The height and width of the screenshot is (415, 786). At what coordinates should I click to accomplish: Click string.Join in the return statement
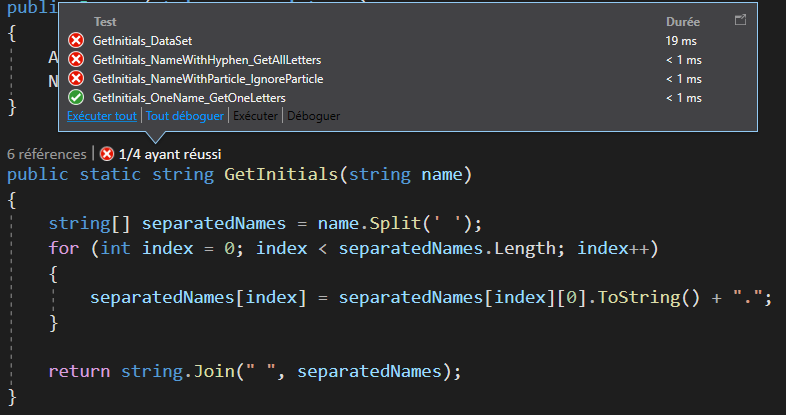click(177, 371)
